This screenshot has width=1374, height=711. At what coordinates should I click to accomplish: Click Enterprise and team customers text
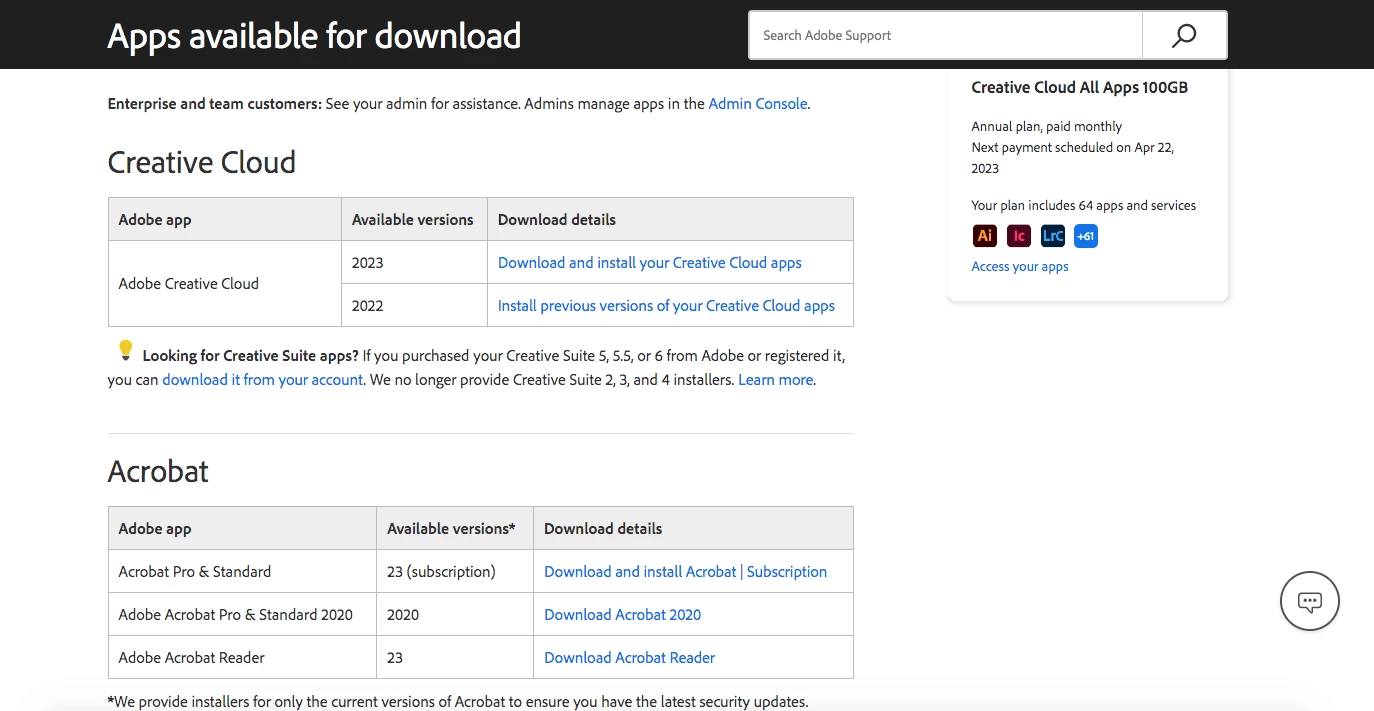[x=214, y=103]
